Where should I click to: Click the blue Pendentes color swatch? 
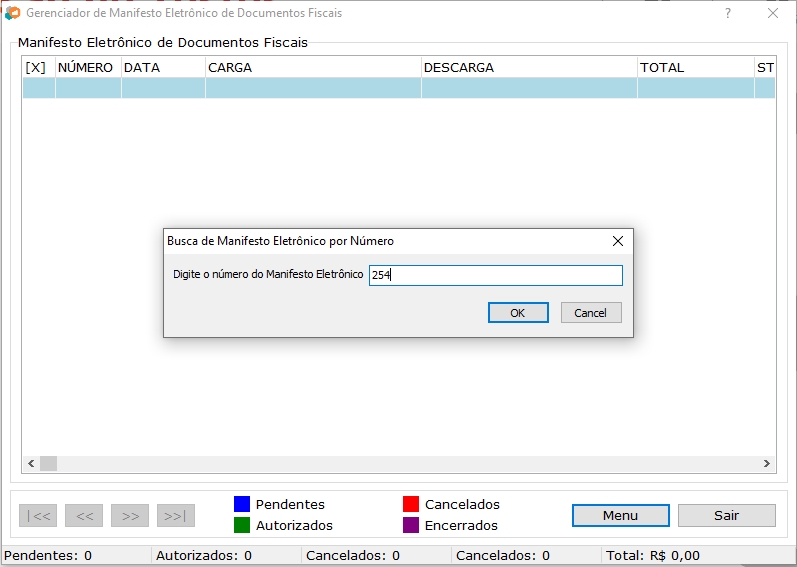tap(242, 504)
